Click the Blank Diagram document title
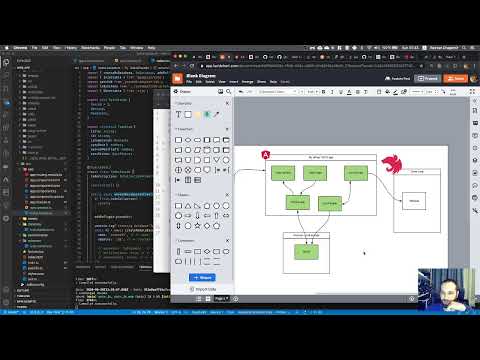The height and width of the screenshot is (360, 480). click(201, 76)
